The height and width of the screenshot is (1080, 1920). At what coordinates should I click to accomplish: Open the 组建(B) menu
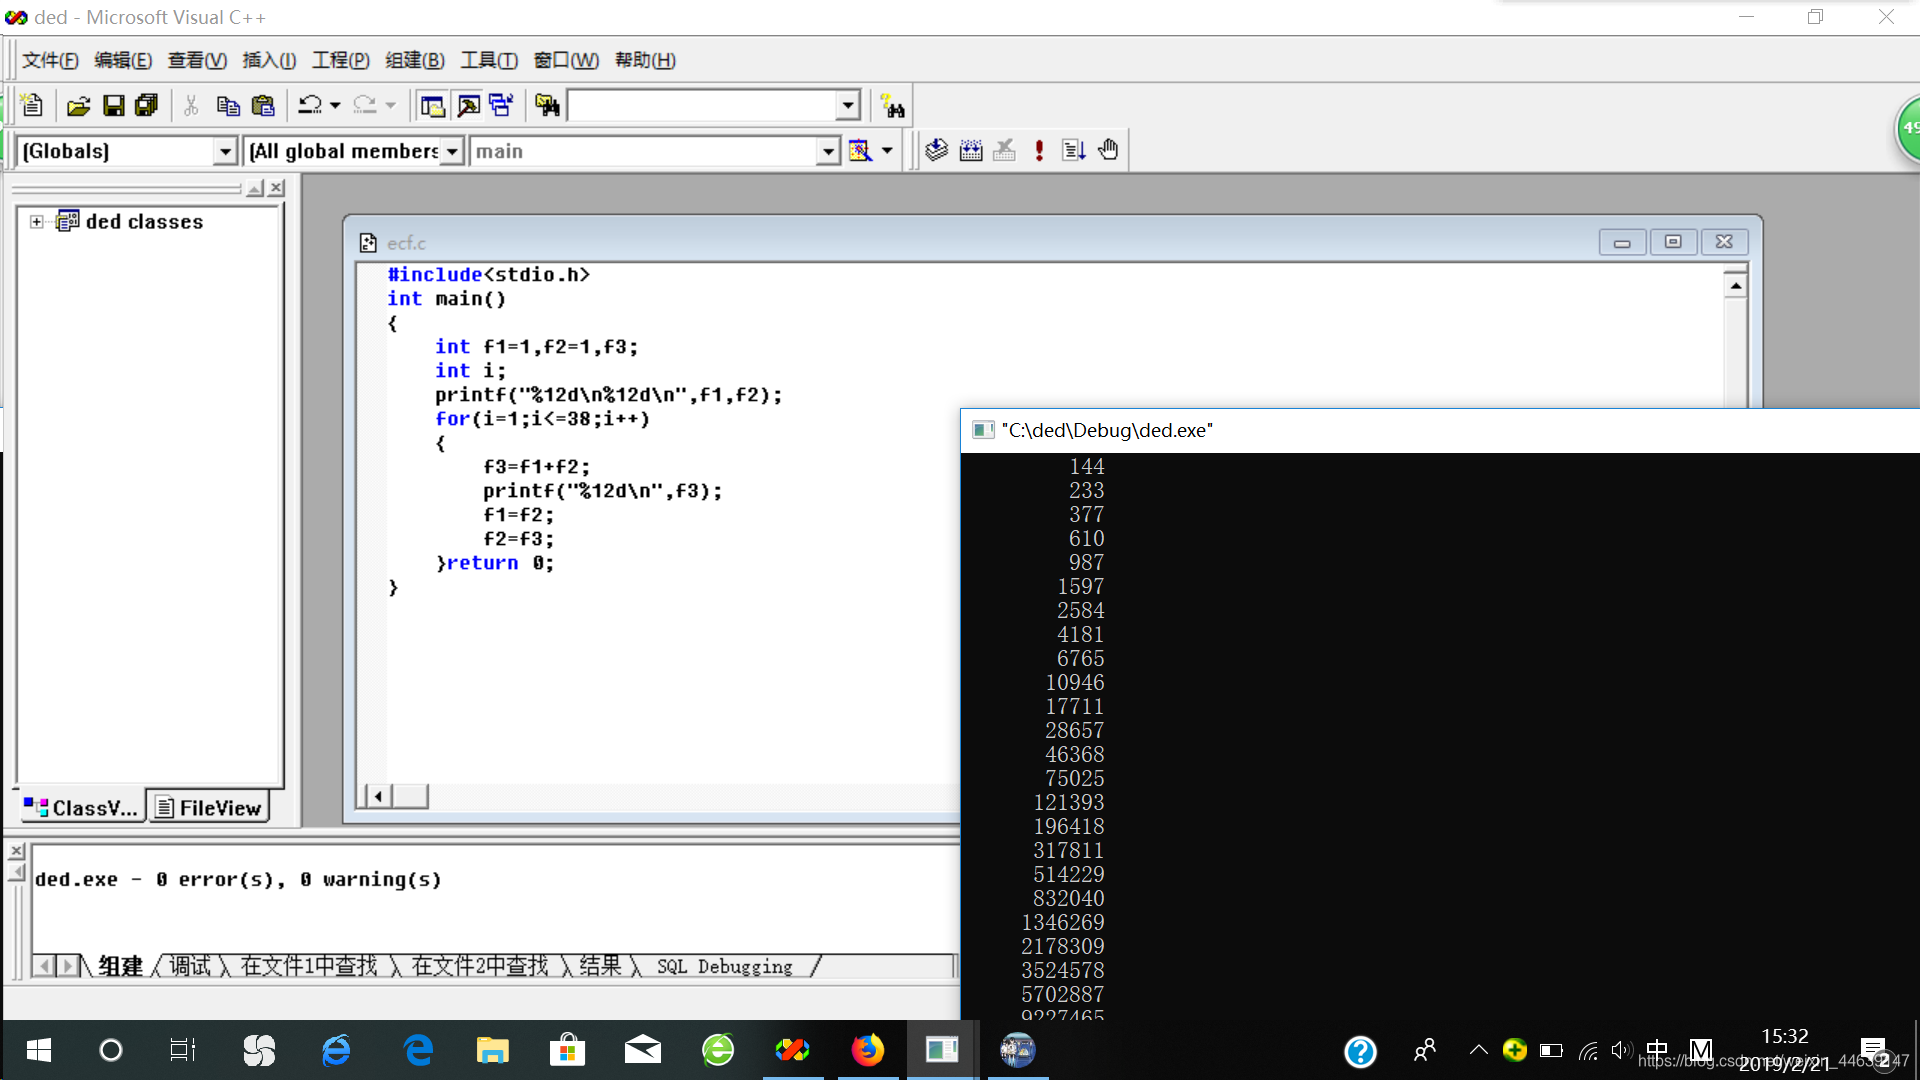coord(415,60)
